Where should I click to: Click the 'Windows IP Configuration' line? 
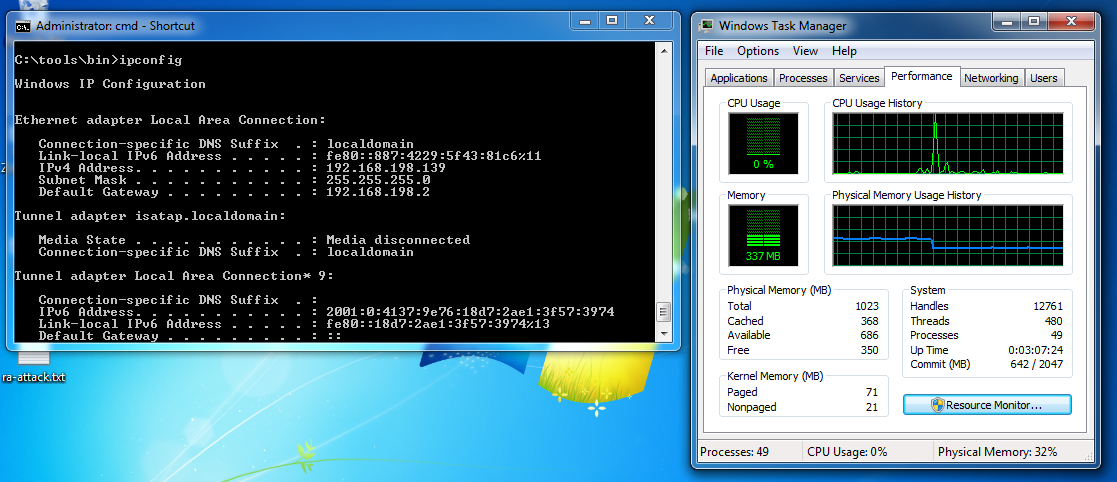coord(110,84)
